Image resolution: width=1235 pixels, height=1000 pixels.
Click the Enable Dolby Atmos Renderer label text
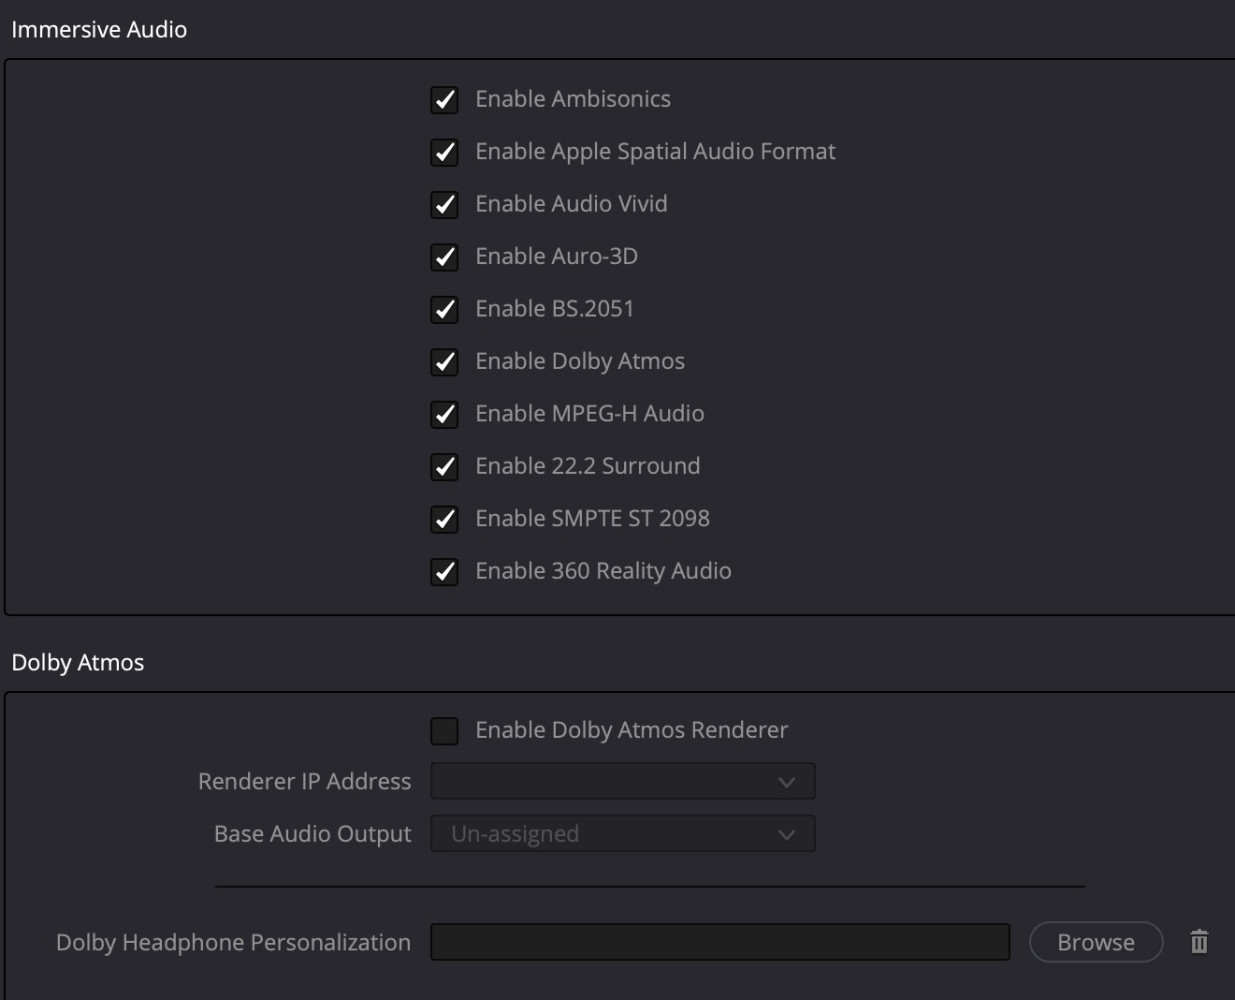631,730
